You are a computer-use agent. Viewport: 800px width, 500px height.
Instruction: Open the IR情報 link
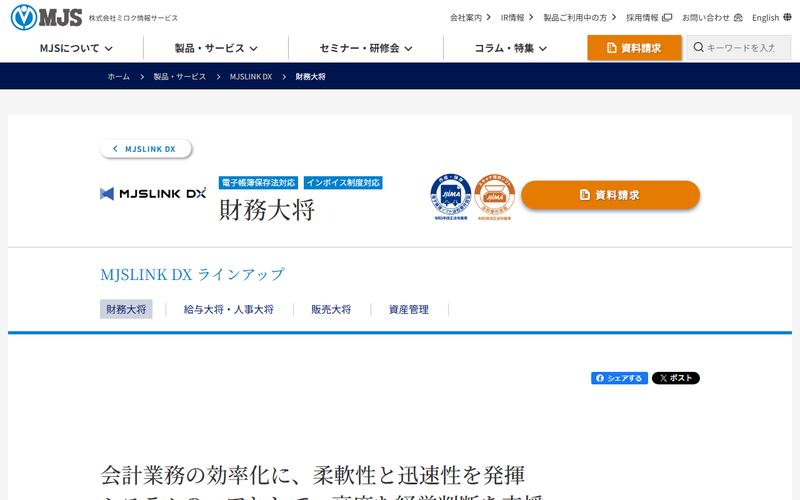pos(516,17)
